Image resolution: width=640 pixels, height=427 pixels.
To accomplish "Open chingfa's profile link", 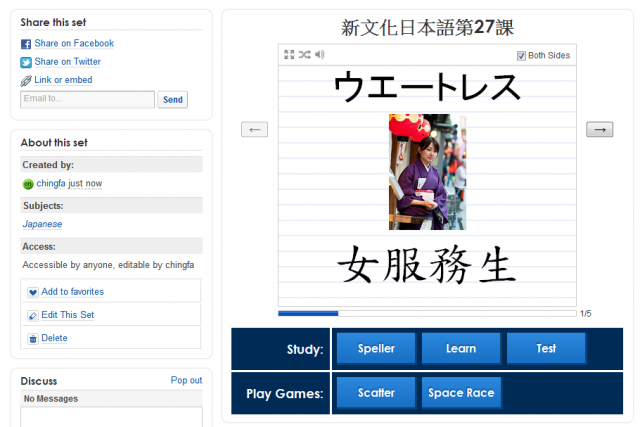I will click(x=51, y=184).
